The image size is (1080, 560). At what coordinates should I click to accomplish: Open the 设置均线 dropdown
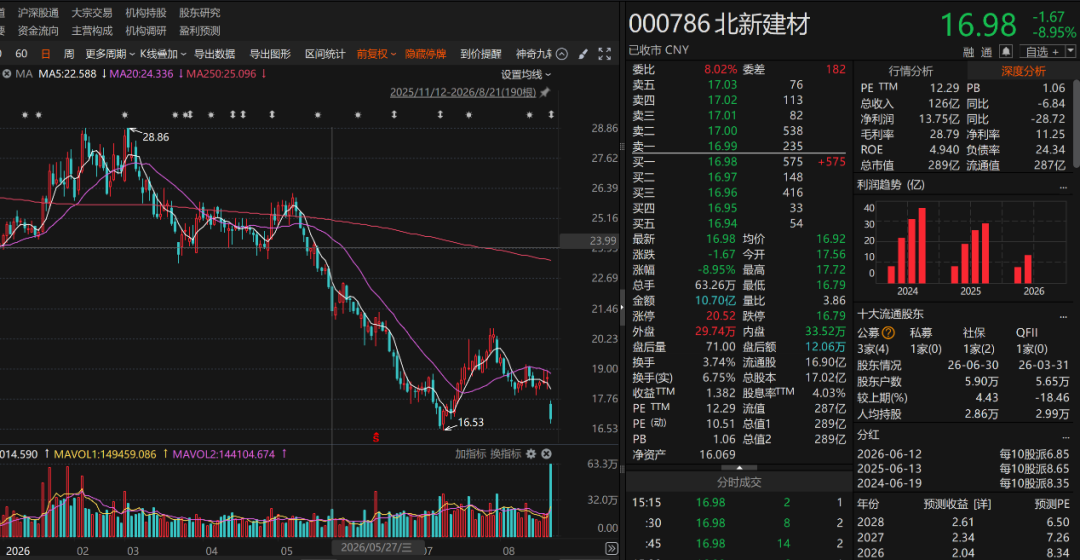[x=526, y=74]
